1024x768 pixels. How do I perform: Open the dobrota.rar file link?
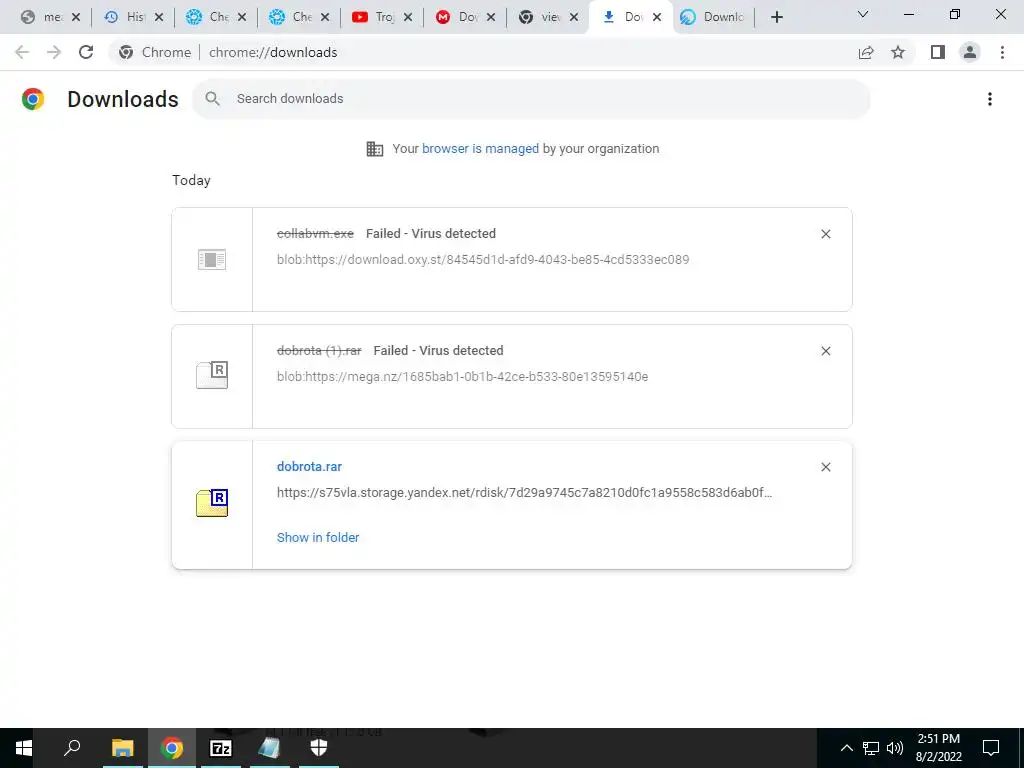point(310,466)
